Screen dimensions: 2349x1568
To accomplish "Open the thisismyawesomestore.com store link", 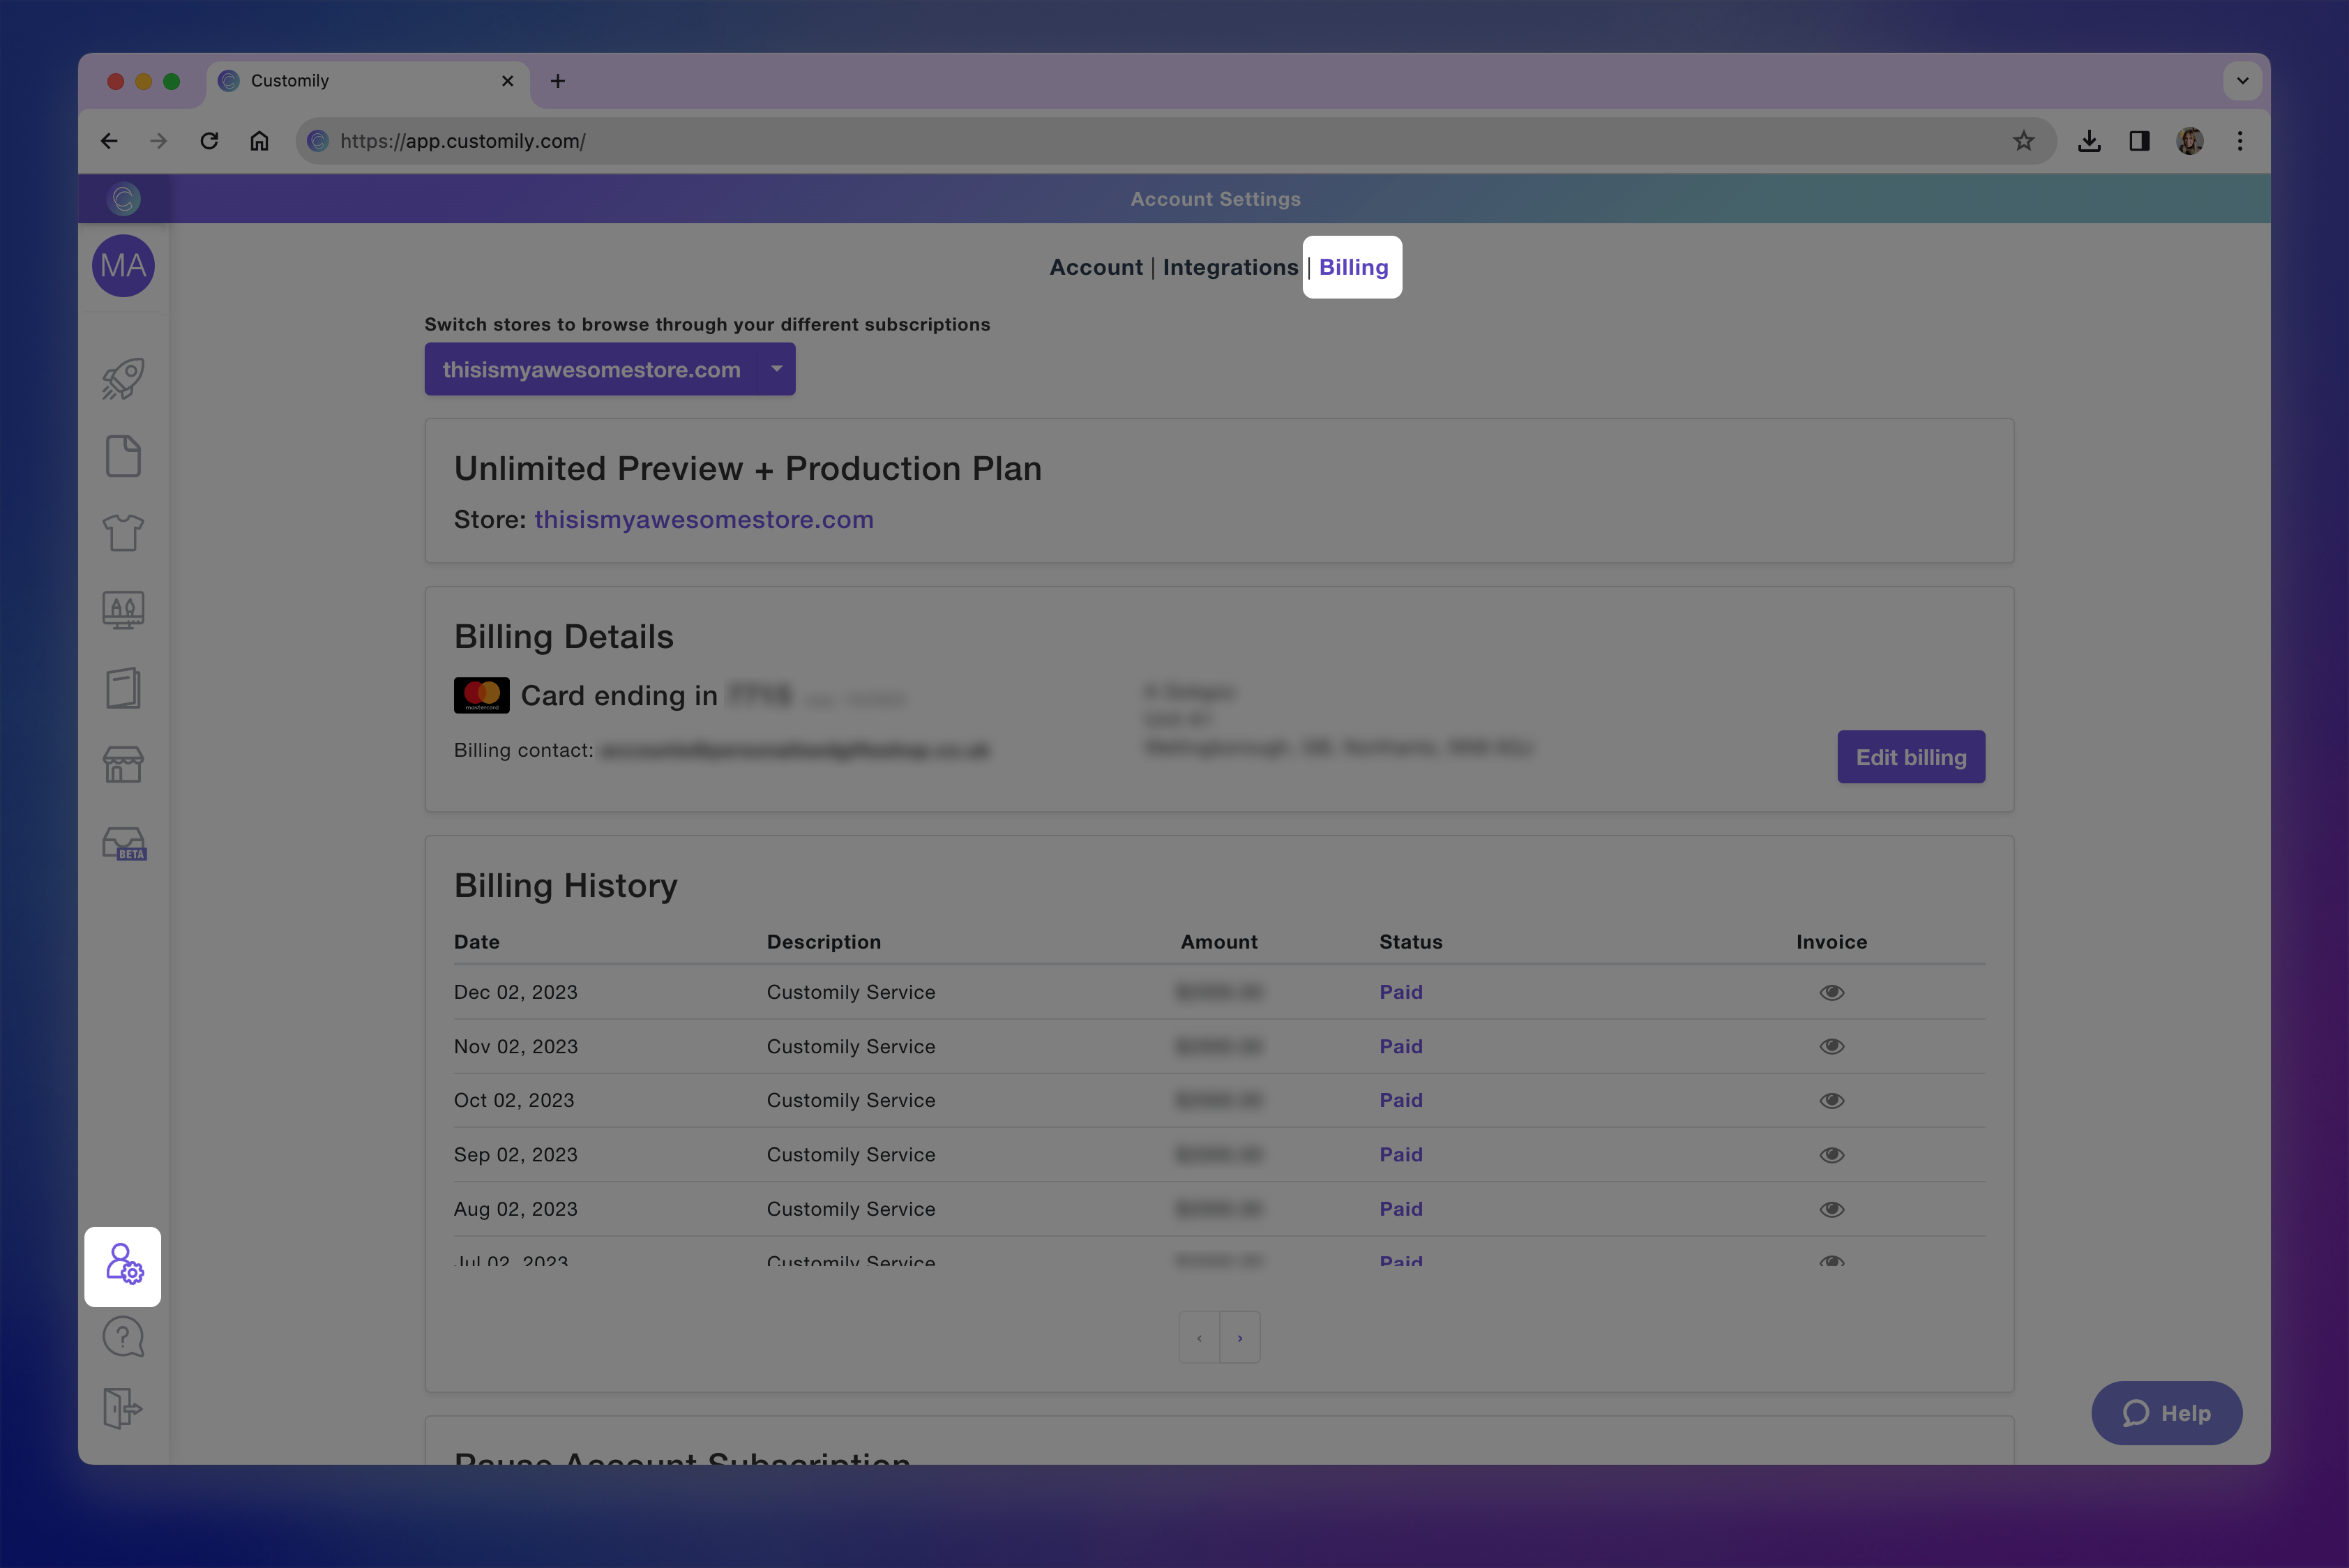I will coord(704,519).
